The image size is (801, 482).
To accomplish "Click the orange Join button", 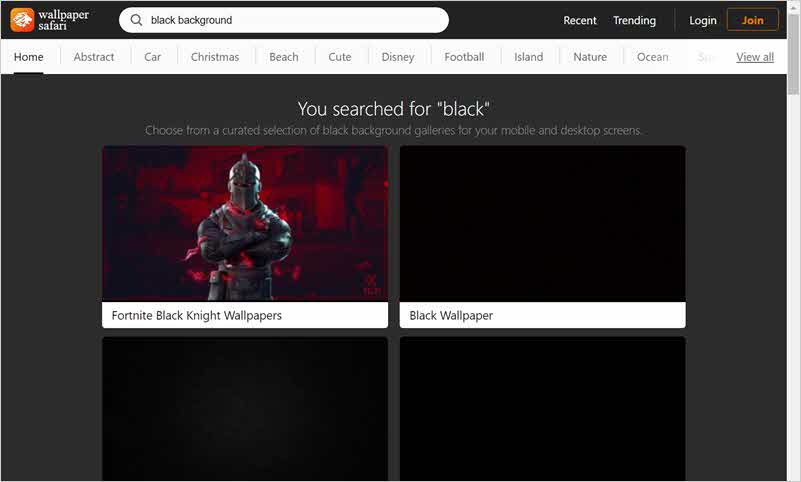I will point(752,20).
